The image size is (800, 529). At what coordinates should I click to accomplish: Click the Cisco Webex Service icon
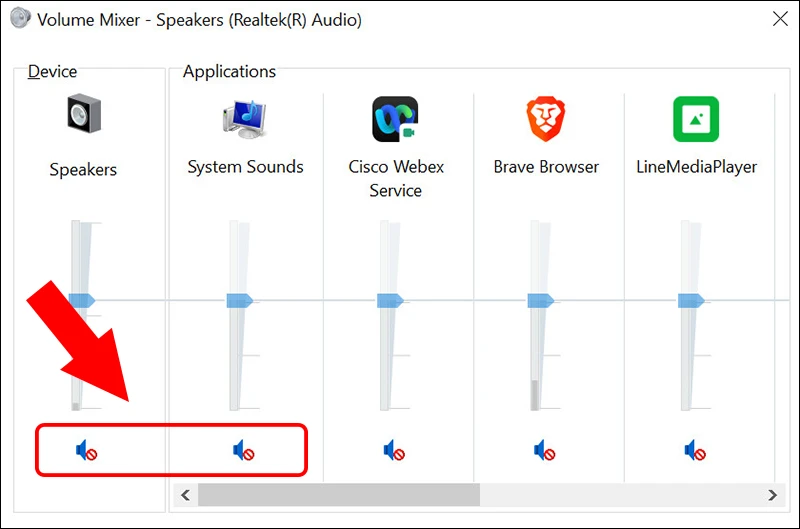395,119
